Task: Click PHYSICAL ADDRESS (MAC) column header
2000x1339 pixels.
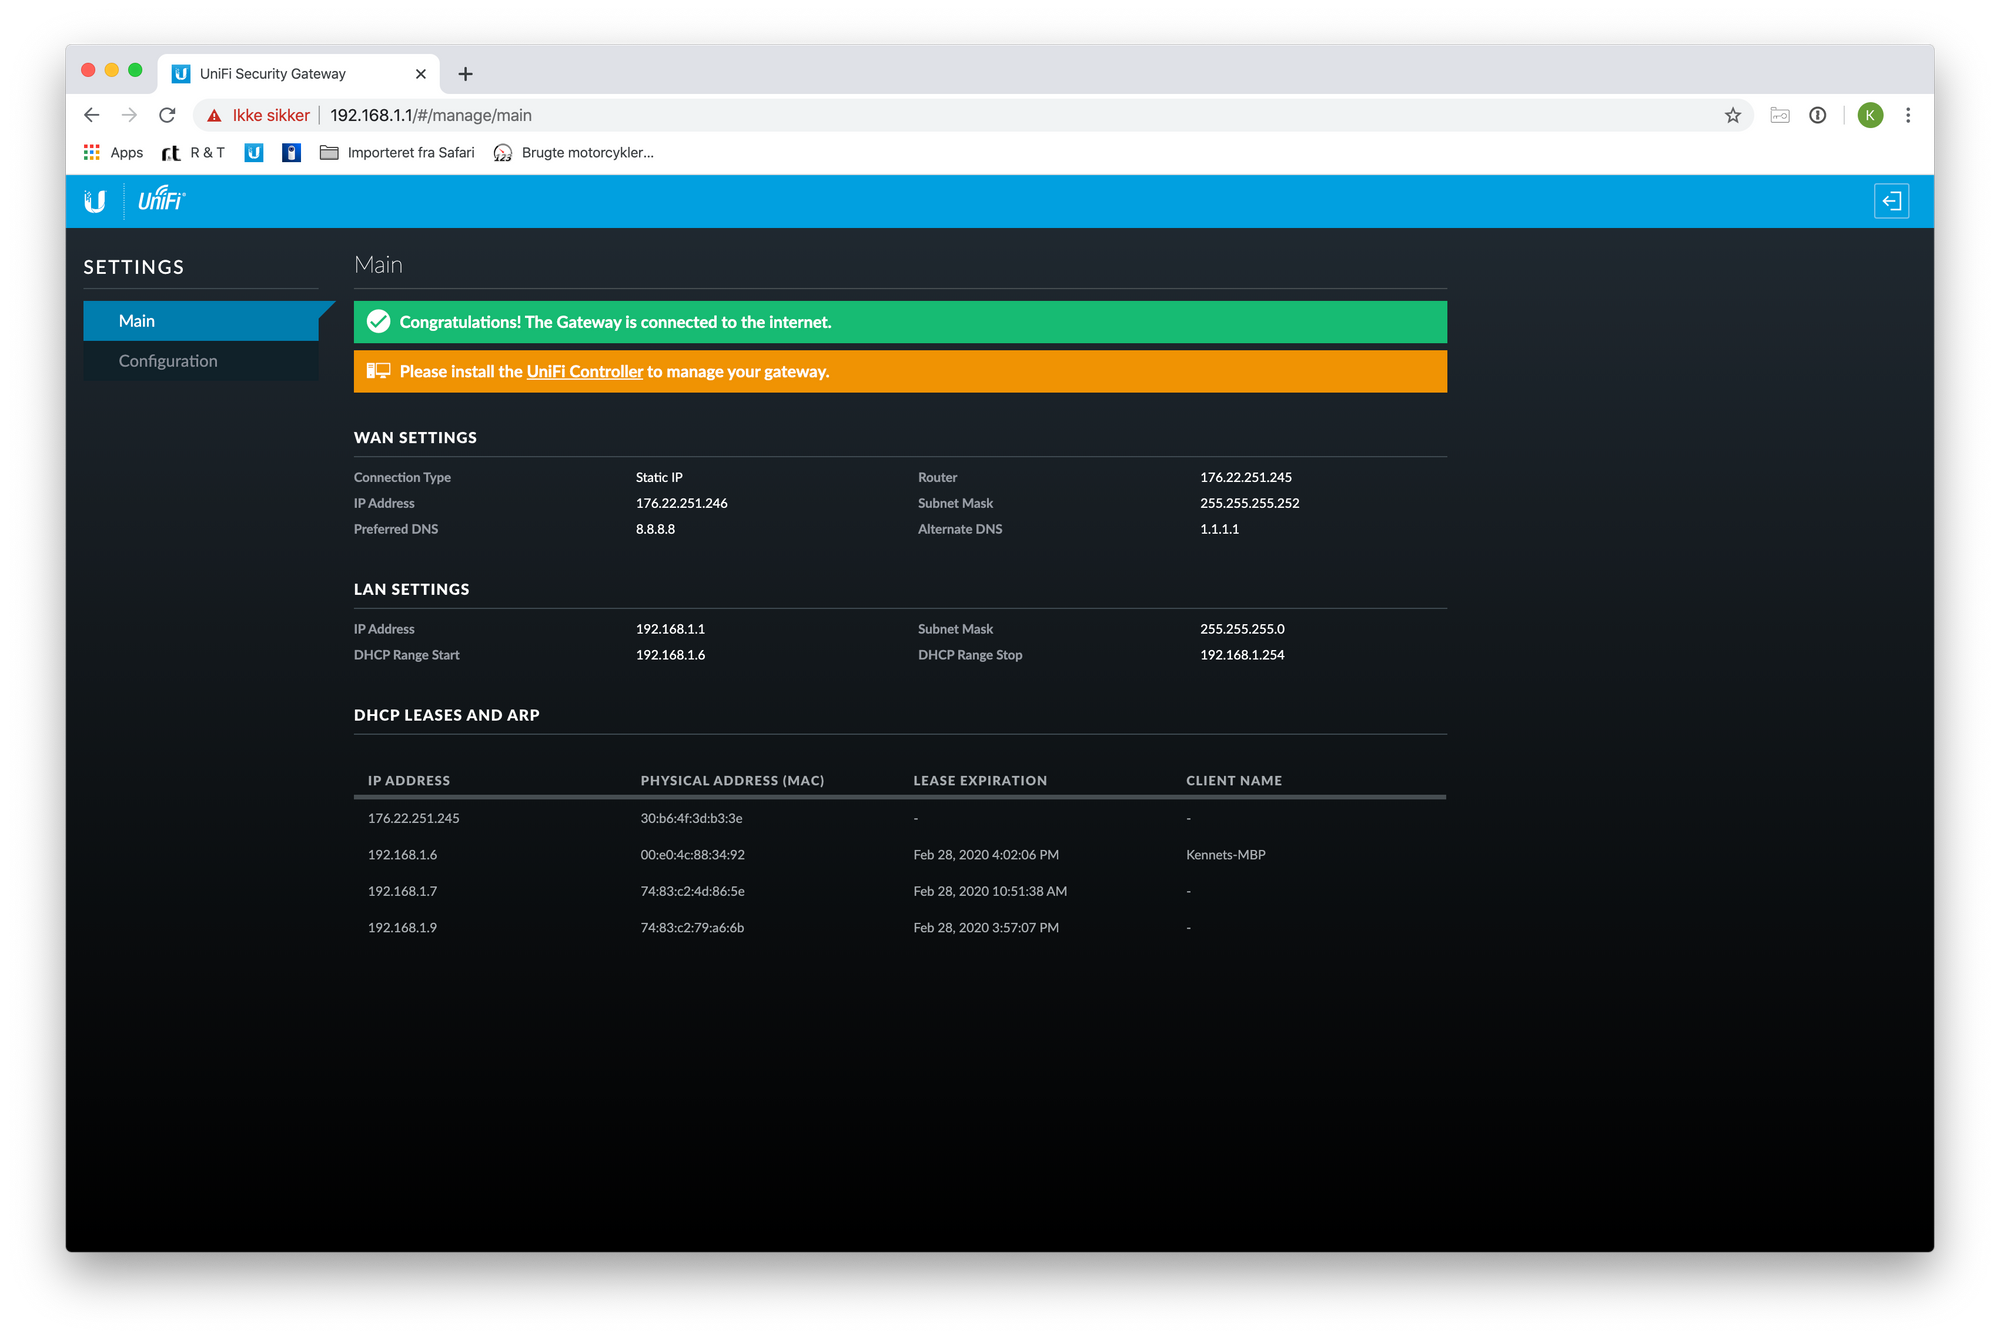Action: point(732,780)
